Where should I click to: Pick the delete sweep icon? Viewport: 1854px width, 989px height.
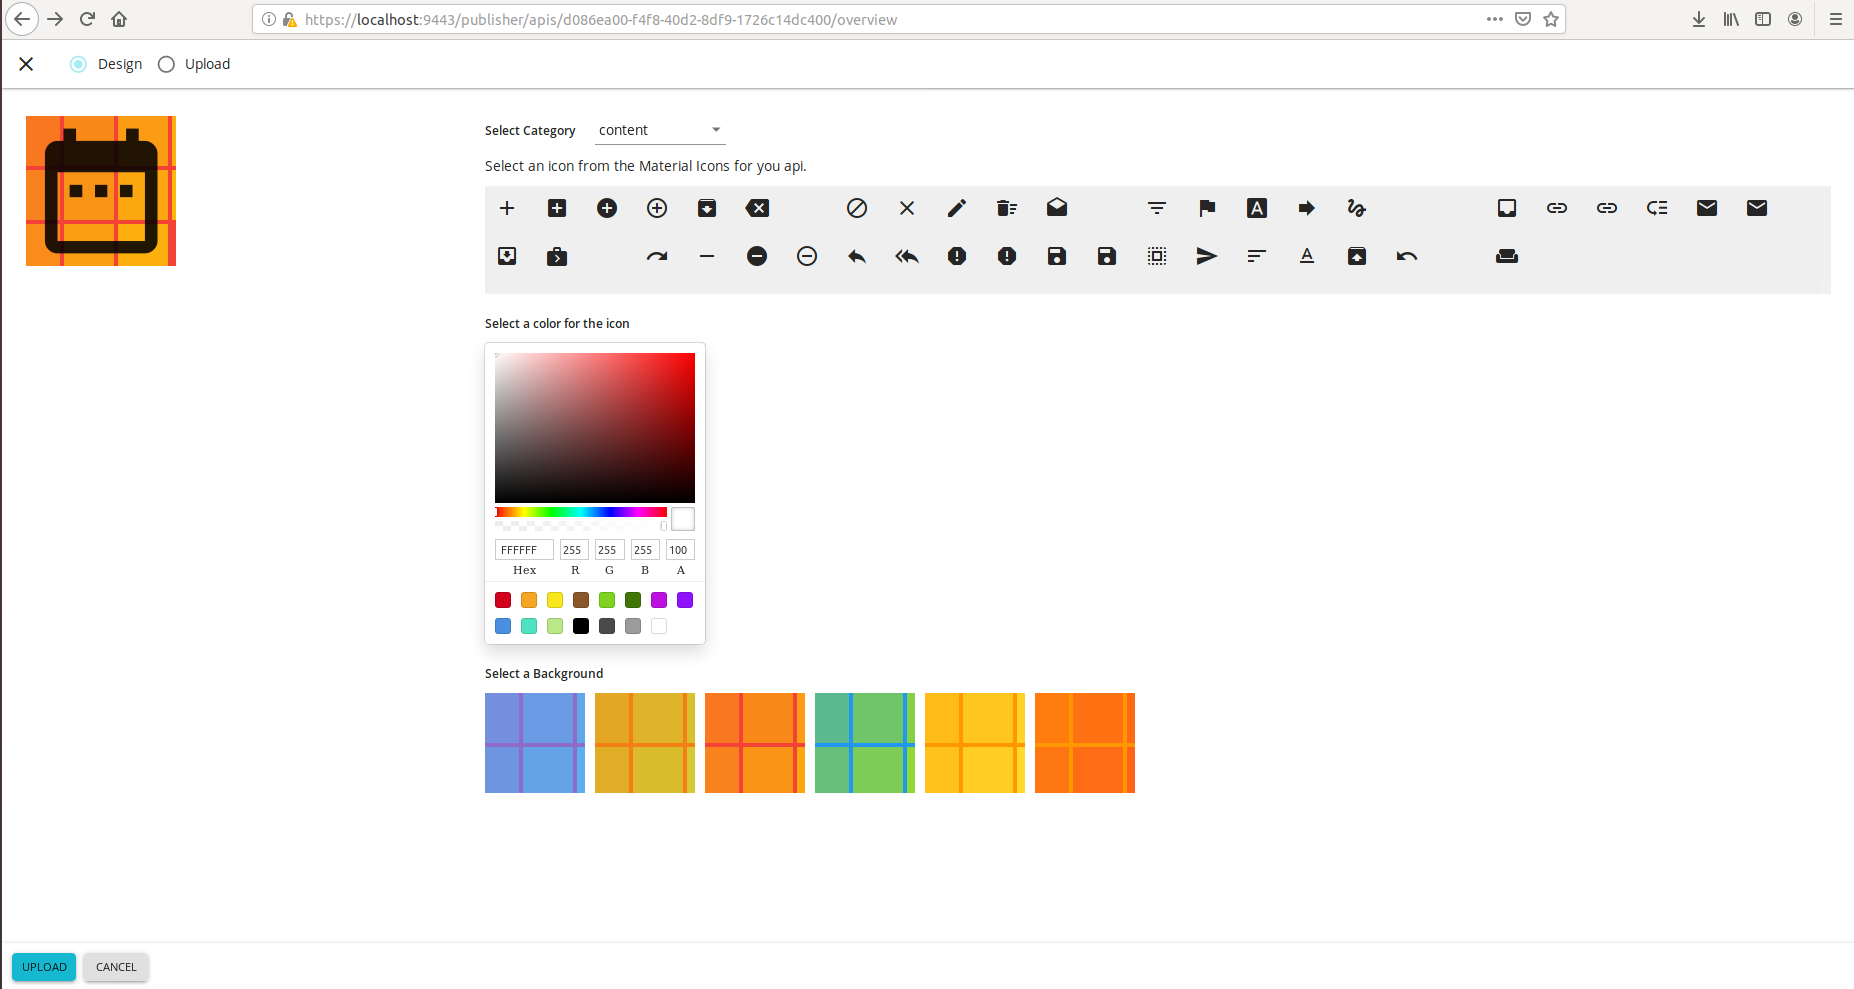coord(1006,208)
